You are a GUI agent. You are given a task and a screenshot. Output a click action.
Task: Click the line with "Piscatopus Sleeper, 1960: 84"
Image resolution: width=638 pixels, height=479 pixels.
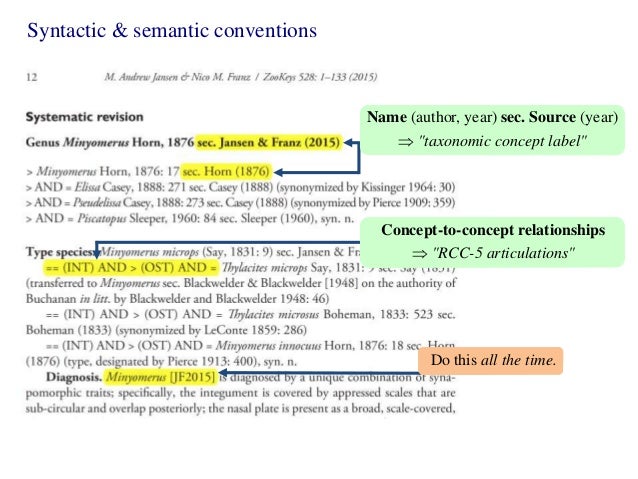pos(190,219)
